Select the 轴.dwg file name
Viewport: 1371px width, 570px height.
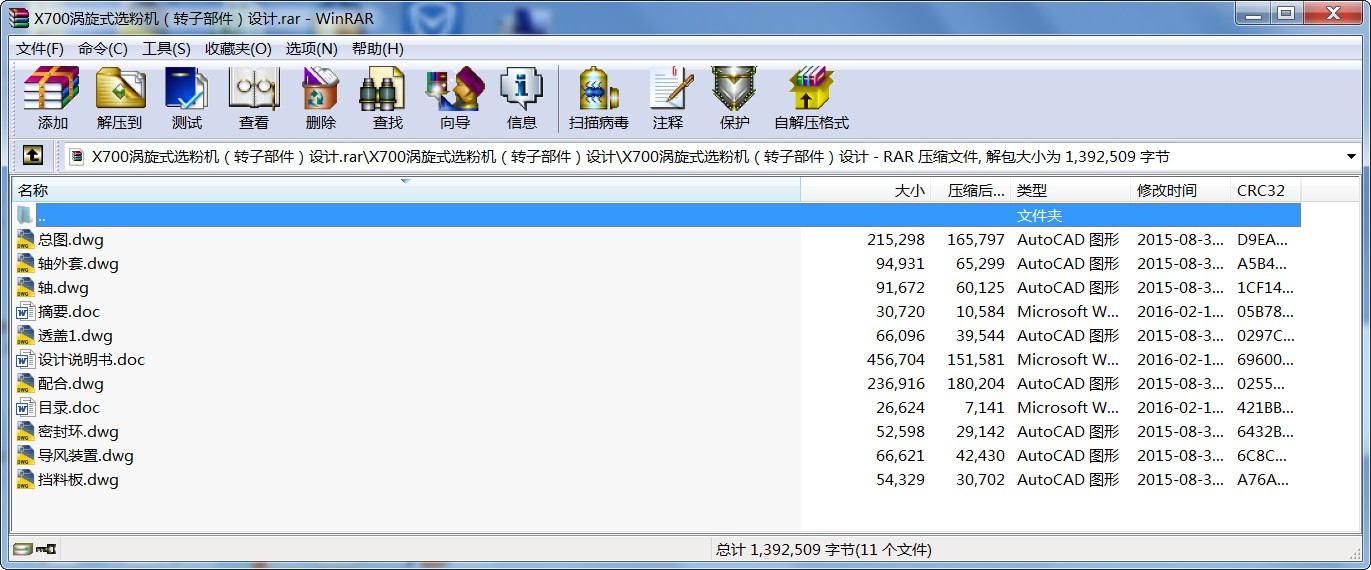63,288
